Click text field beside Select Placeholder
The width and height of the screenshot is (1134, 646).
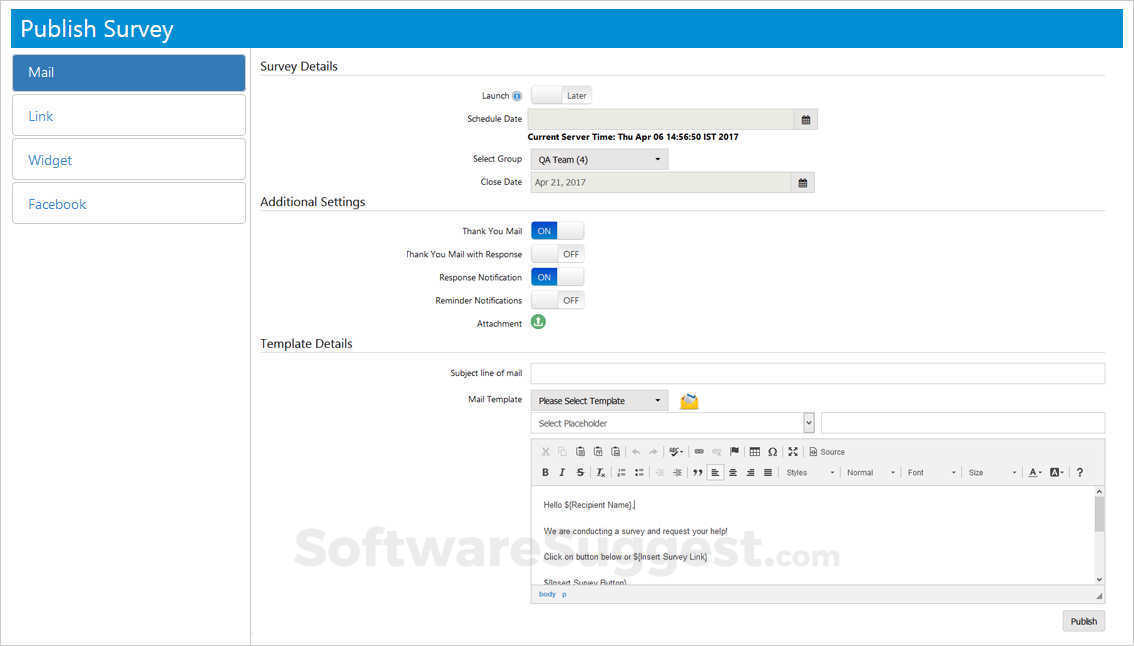(x=963, y=423)
